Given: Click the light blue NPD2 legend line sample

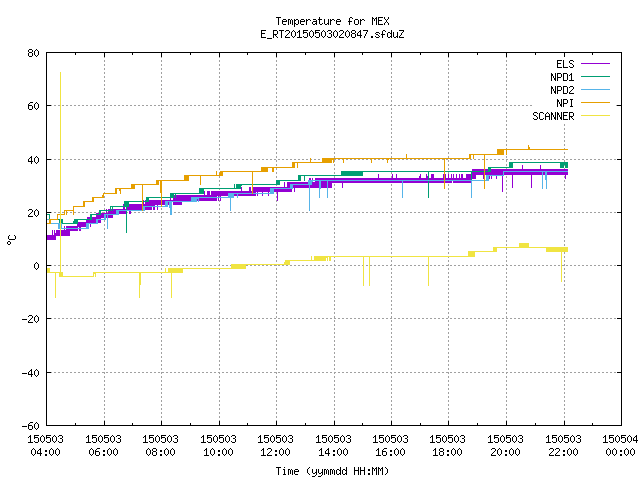Looking at the screenshot, I should click(595, 90).
